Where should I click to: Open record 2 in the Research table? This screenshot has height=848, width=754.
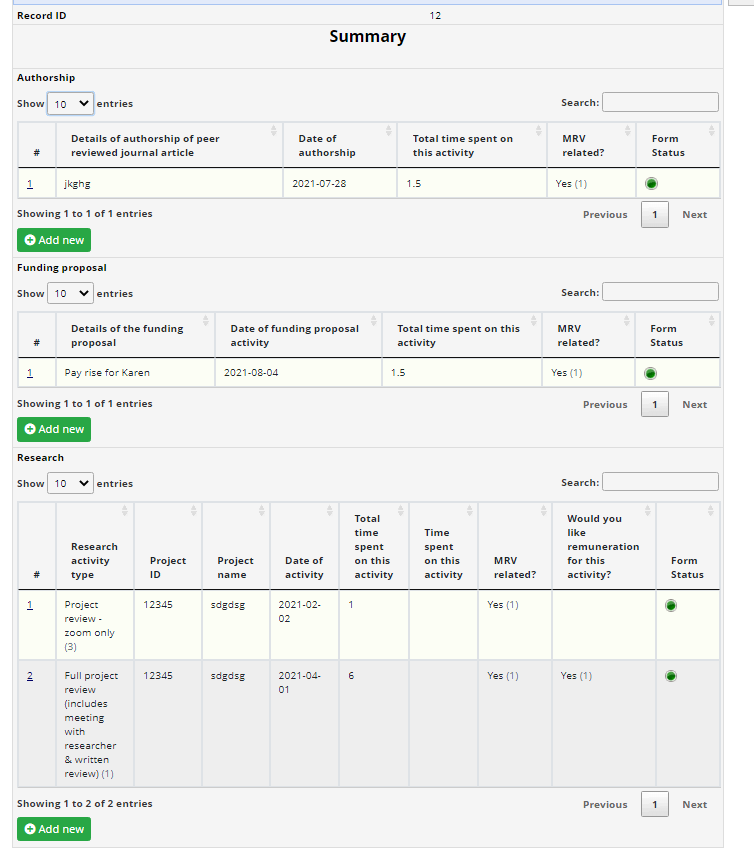click(x=31, y=675)
